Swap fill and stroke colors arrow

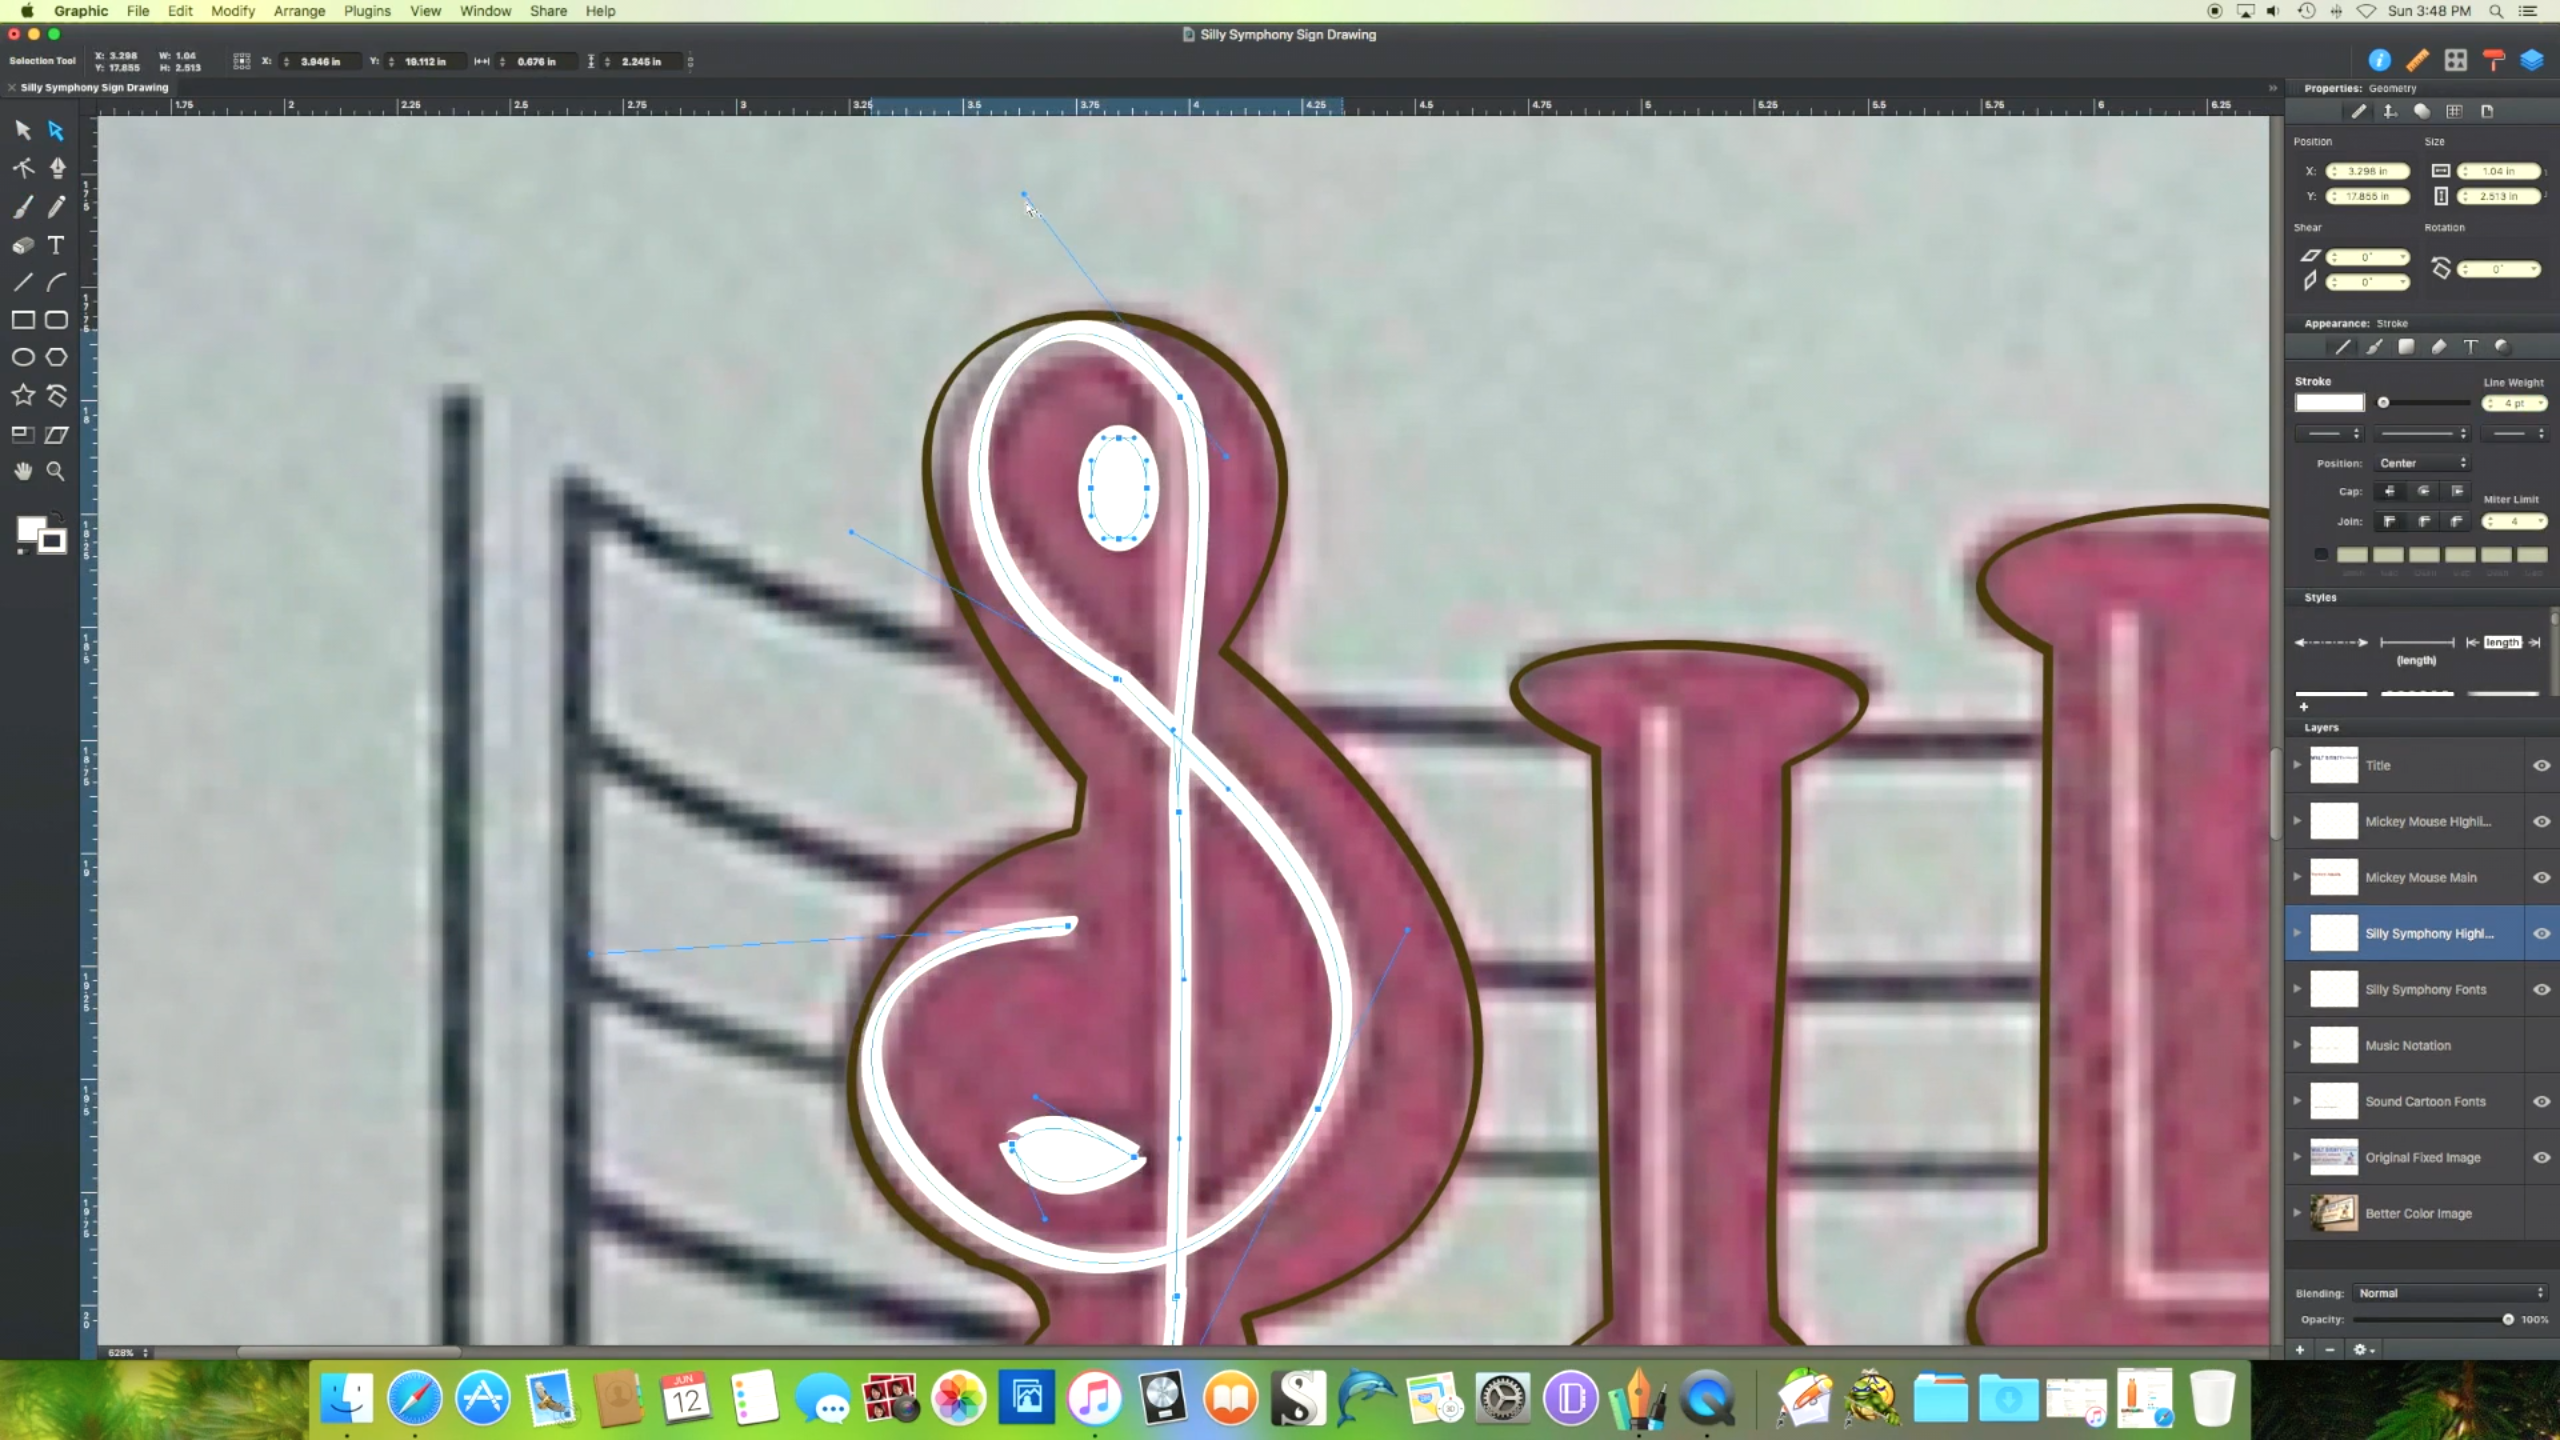click(x=58, y=516)
